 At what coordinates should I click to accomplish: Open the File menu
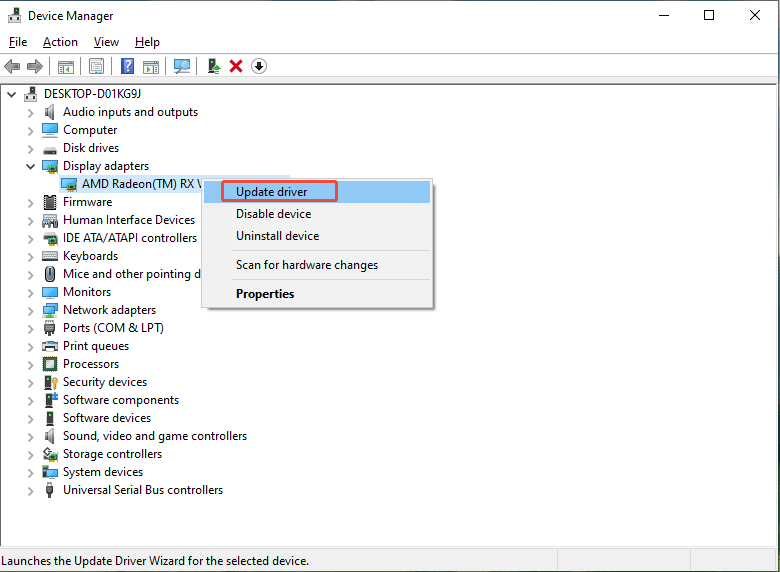(18, 42)
